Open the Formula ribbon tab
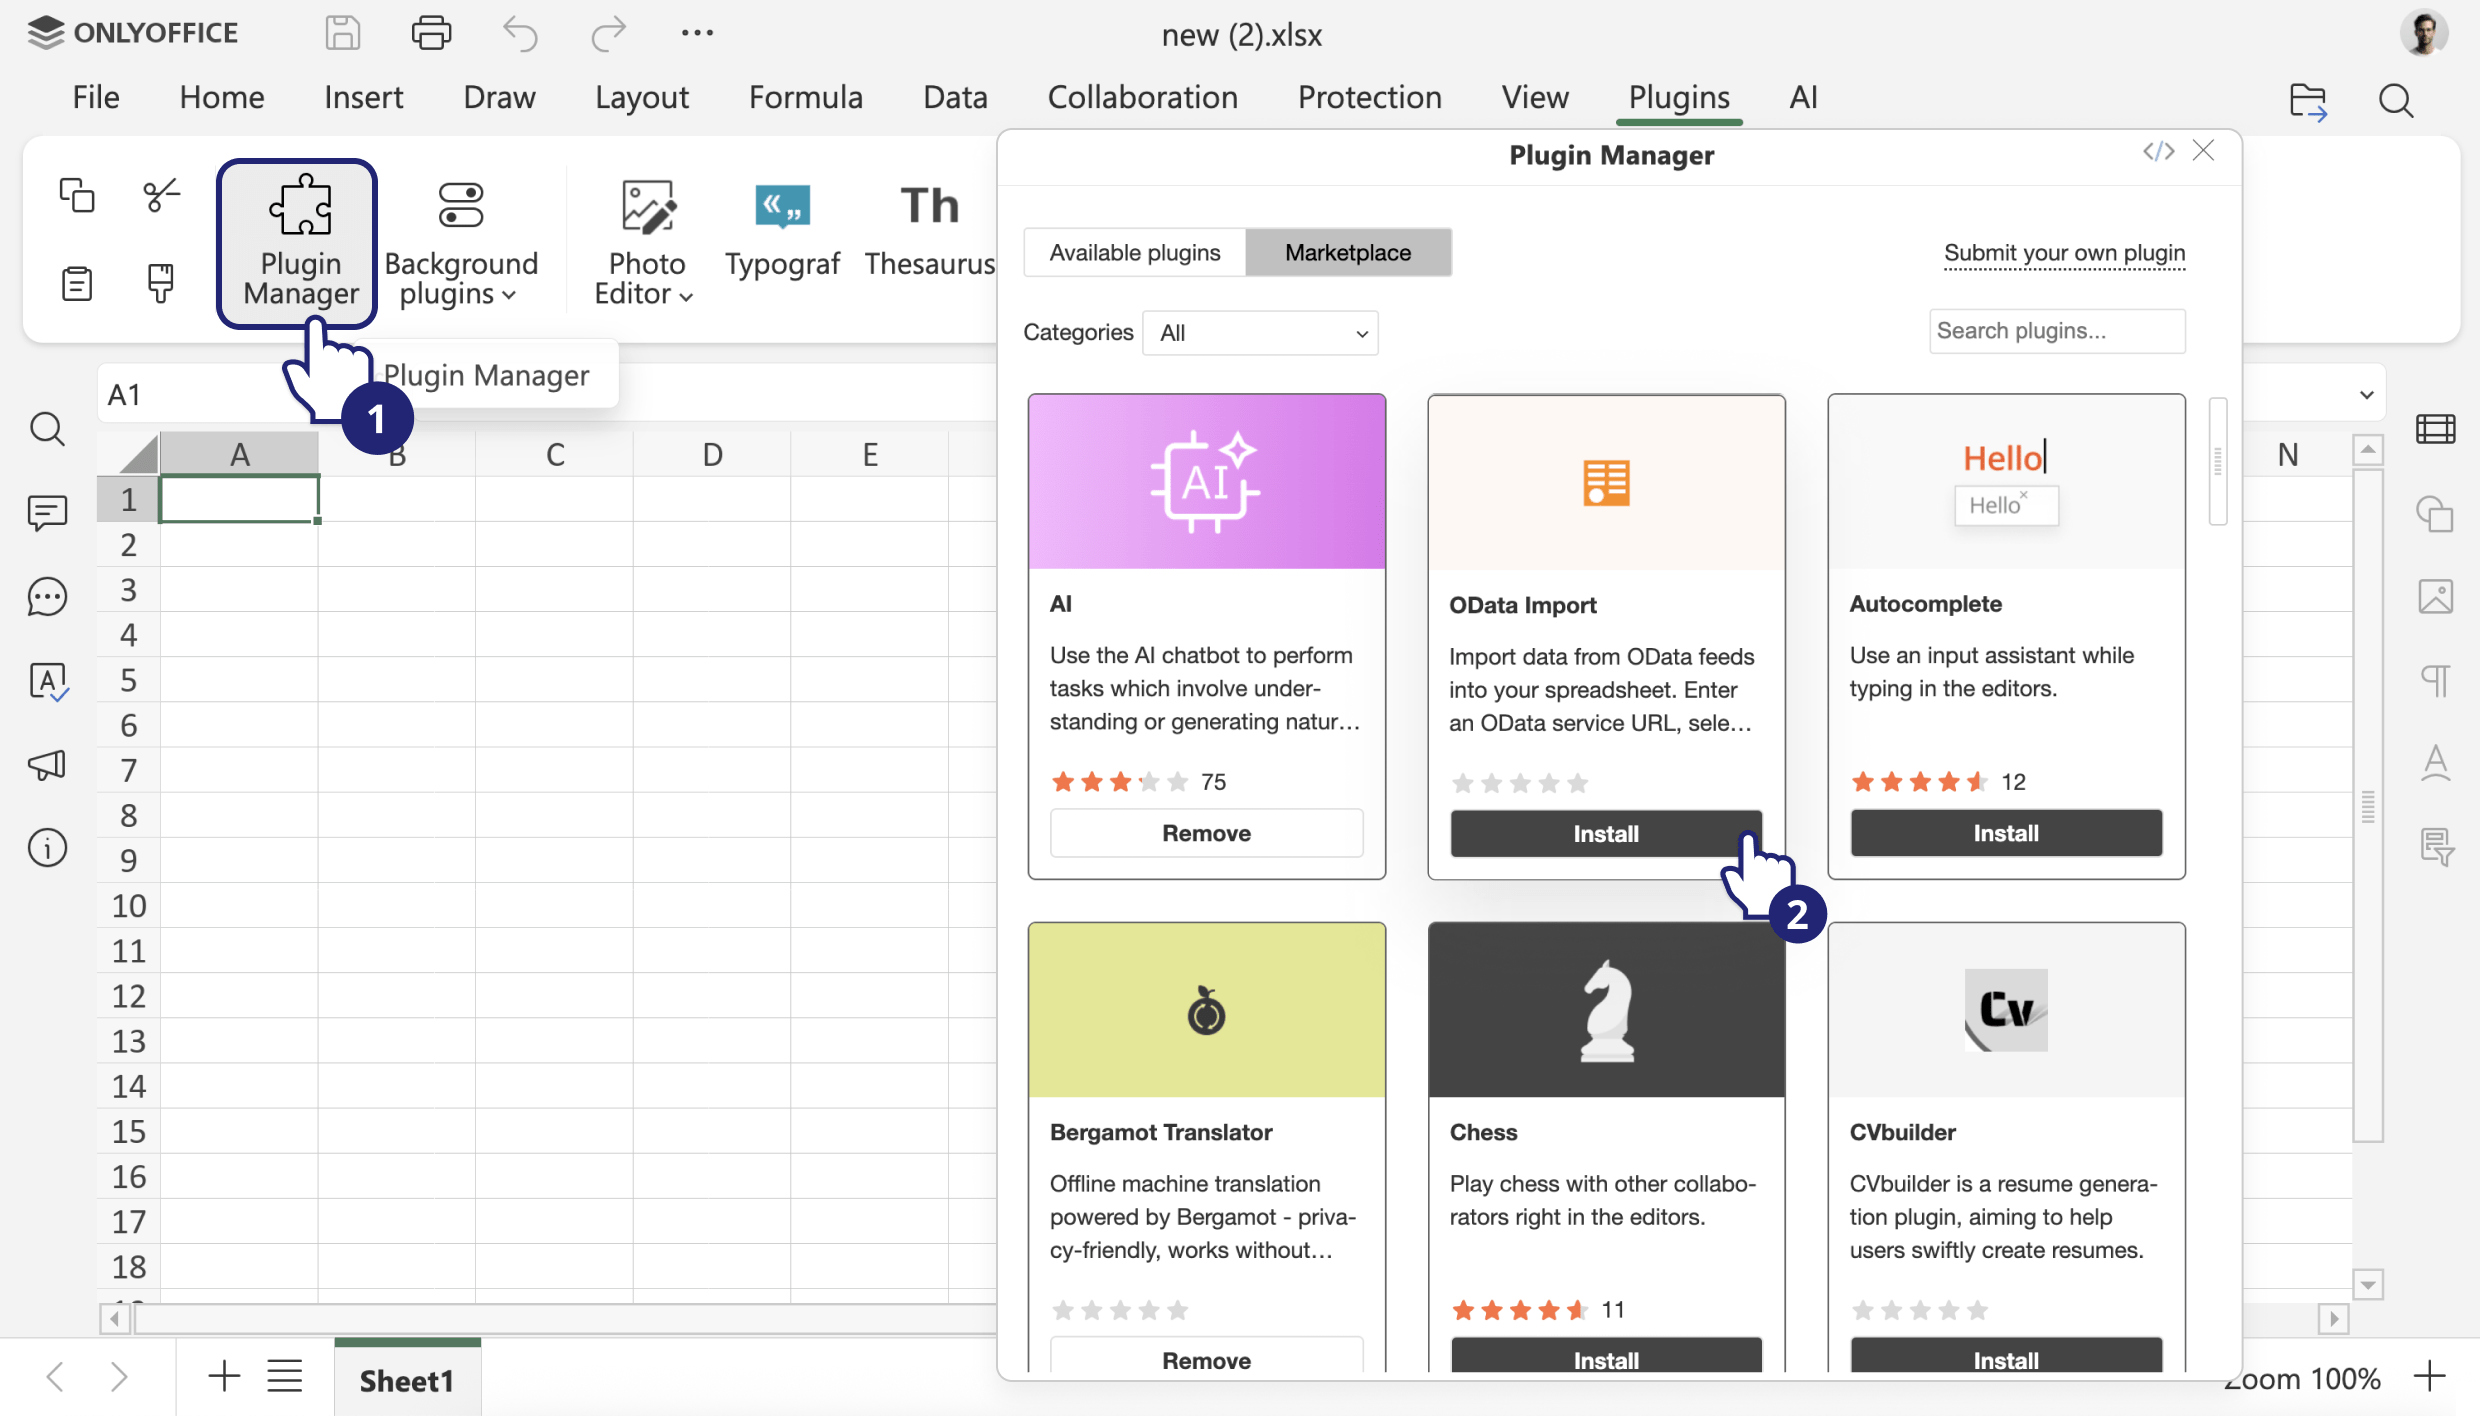Screen dimensions: 2480x1416 [805, 97]
